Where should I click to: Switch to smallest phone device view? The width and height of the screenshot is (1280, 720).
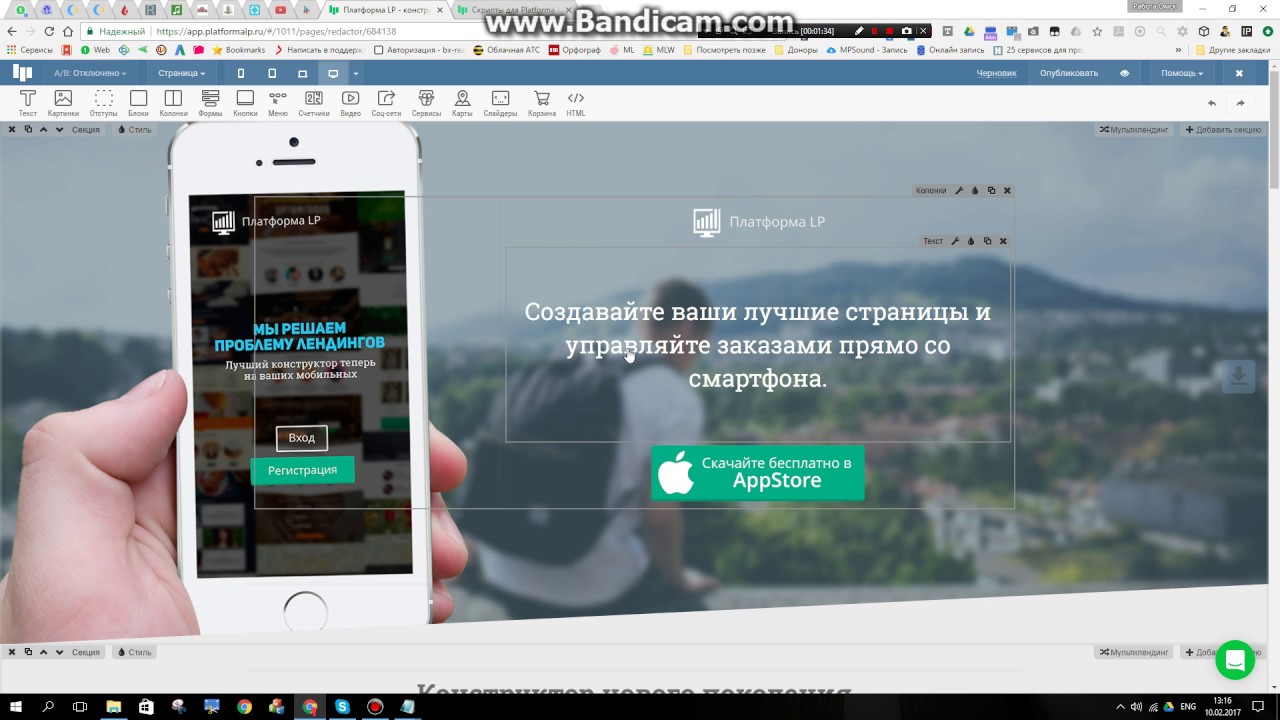click(241, 73)
